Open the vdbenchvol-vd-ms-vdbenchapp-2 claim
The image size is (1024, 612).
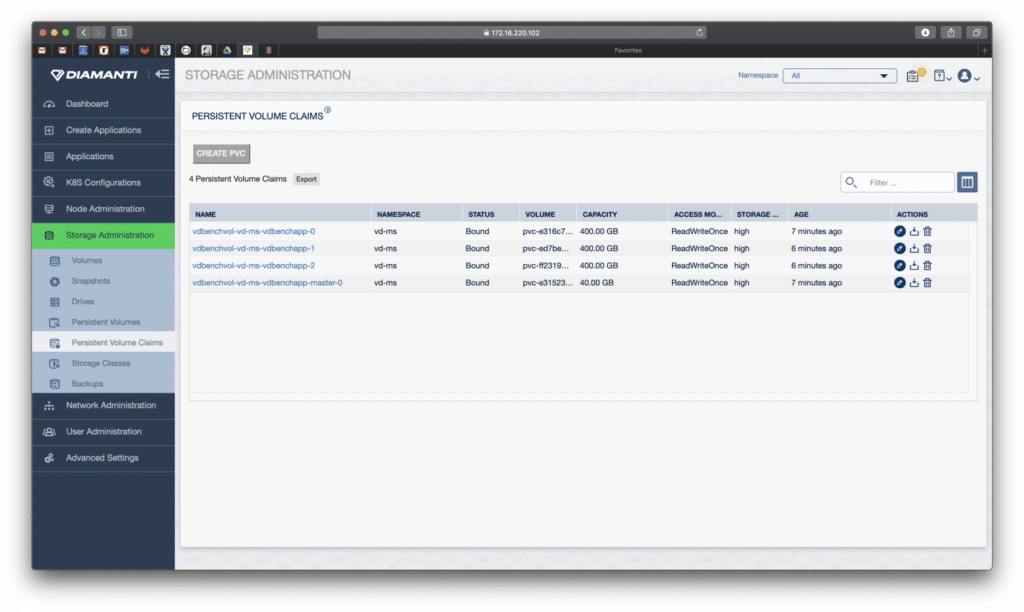(x=253, y=266)
